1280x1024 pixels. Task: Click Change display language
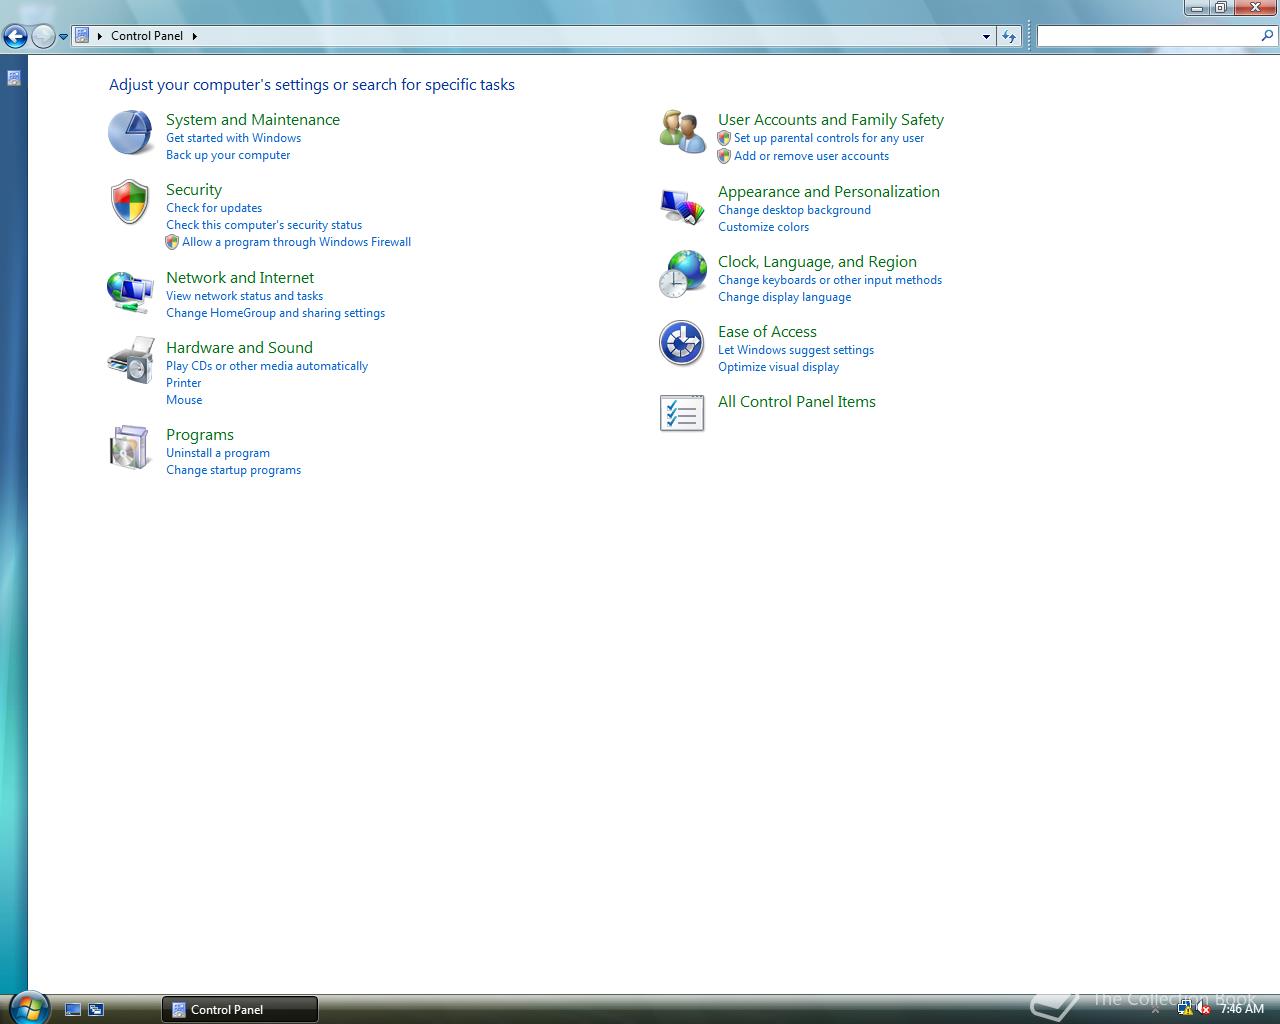784,297
